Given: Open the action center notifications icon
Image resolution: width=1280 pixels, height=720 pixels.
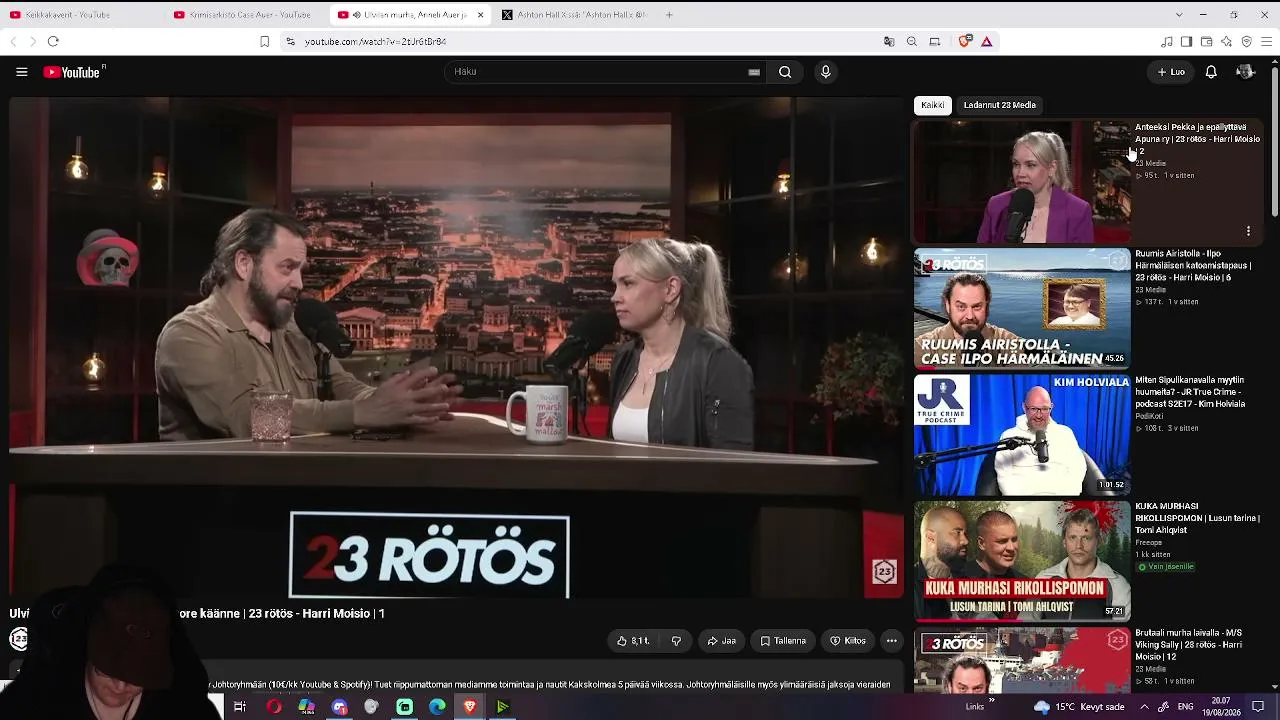Looking at the screenshot, I should pos(1258,707).
